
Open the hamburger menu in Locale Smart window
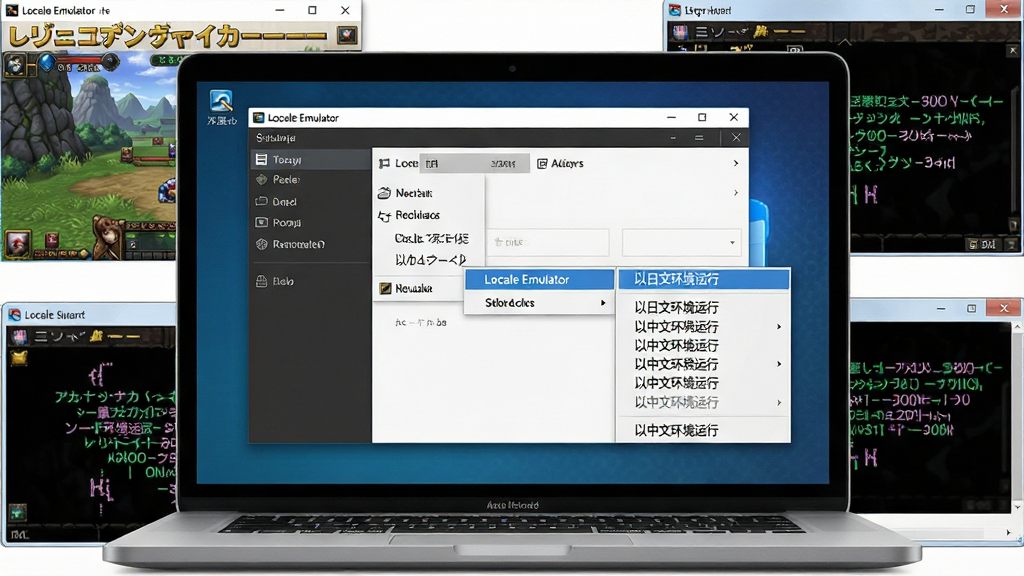41,336
